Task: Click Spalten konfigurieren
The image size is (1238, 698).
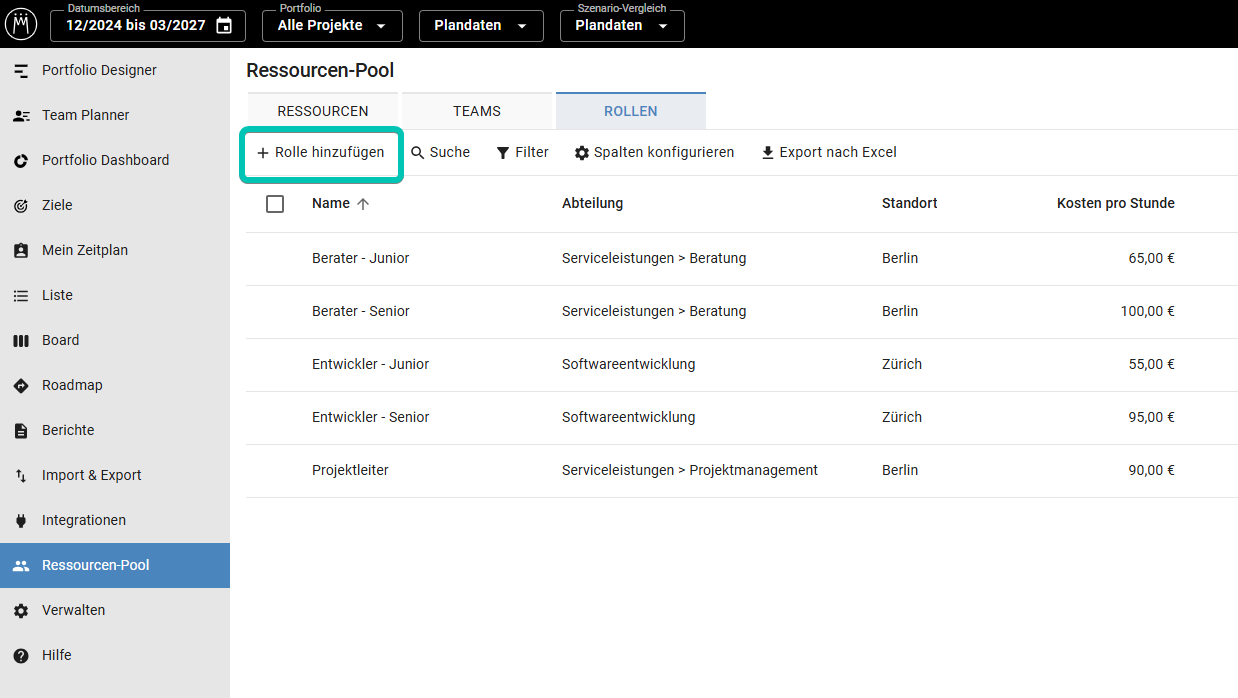Action: tap(654, 153)
